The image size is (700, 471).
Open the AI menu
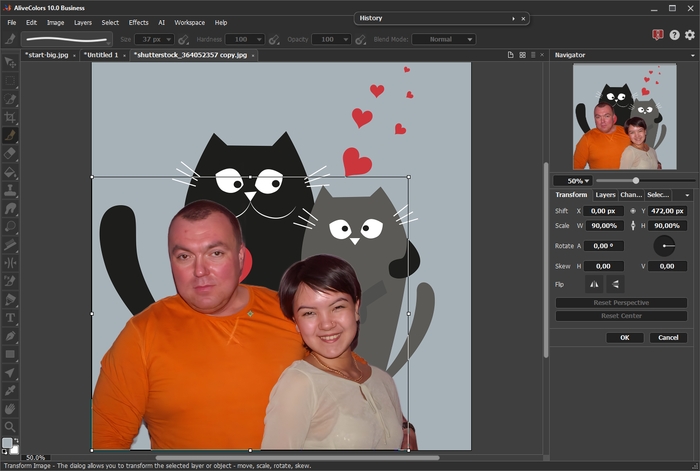[x=162, y=22]
